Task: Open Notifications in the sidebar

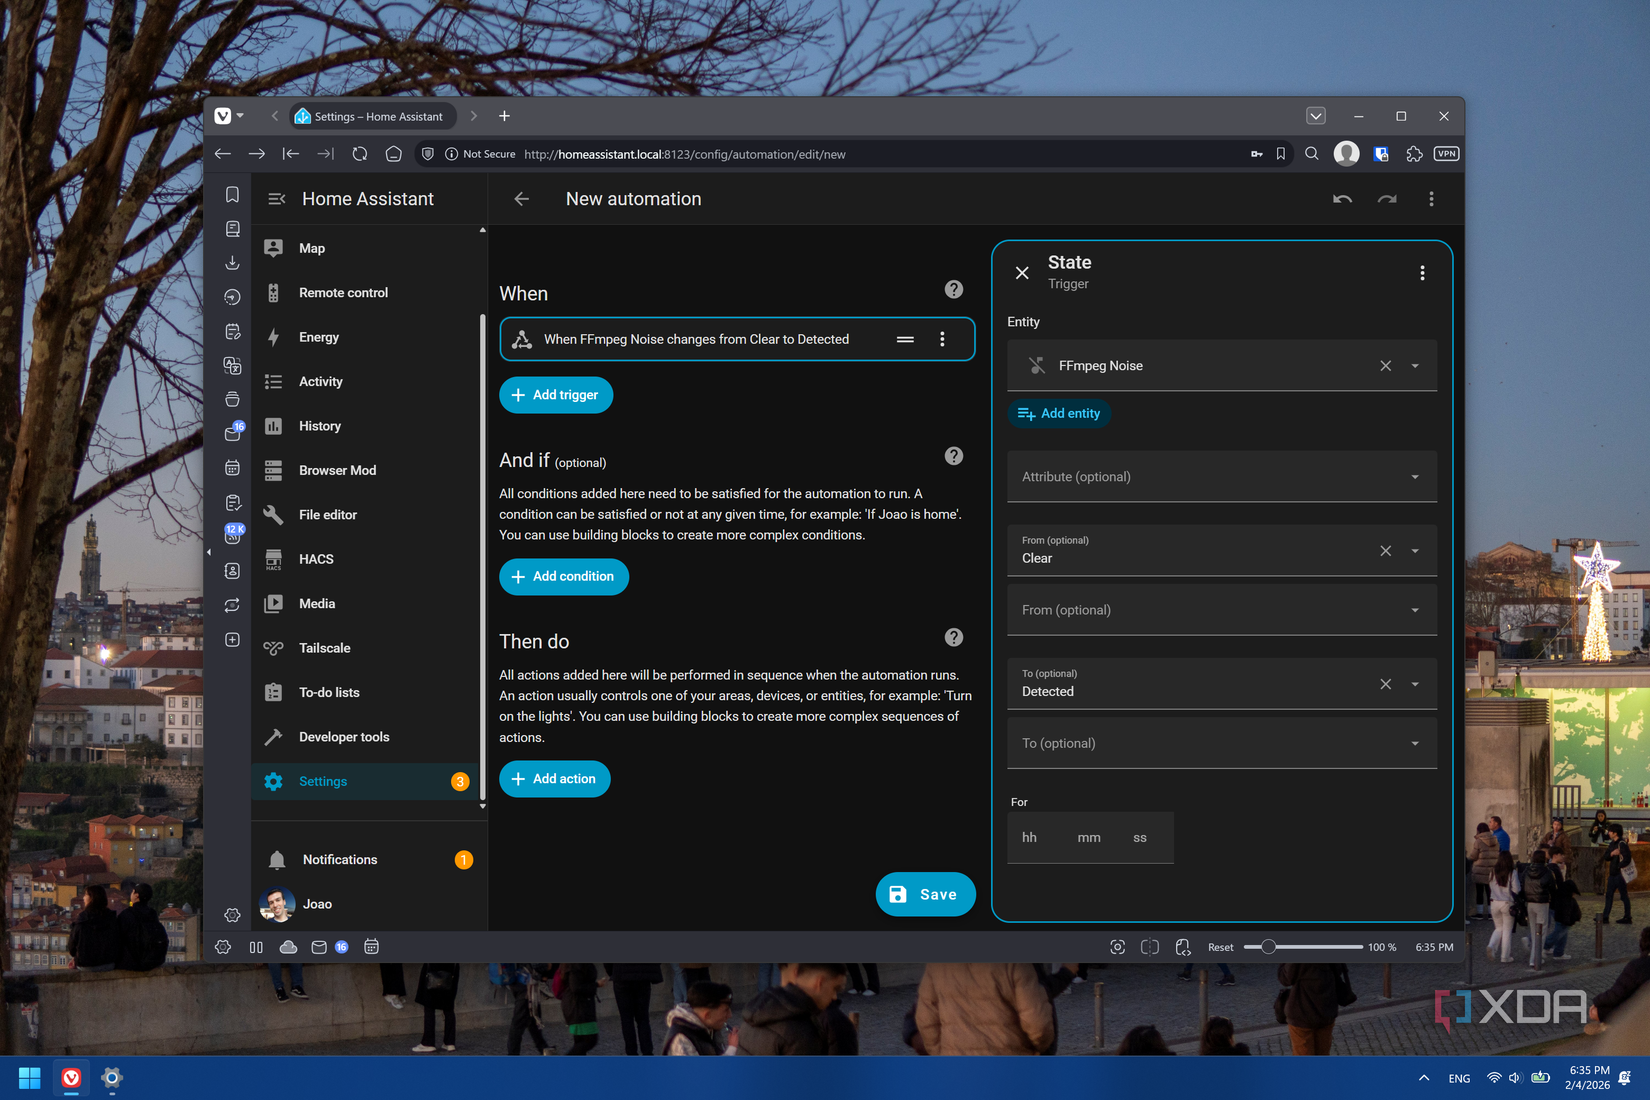Action: [366, 860]
